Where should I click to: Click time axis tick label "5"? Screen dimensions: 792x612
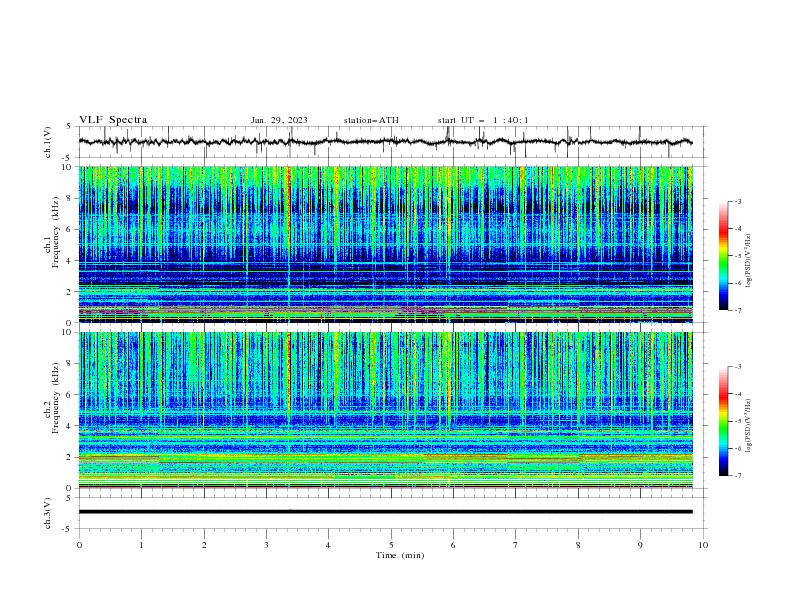tap(391, 545)
